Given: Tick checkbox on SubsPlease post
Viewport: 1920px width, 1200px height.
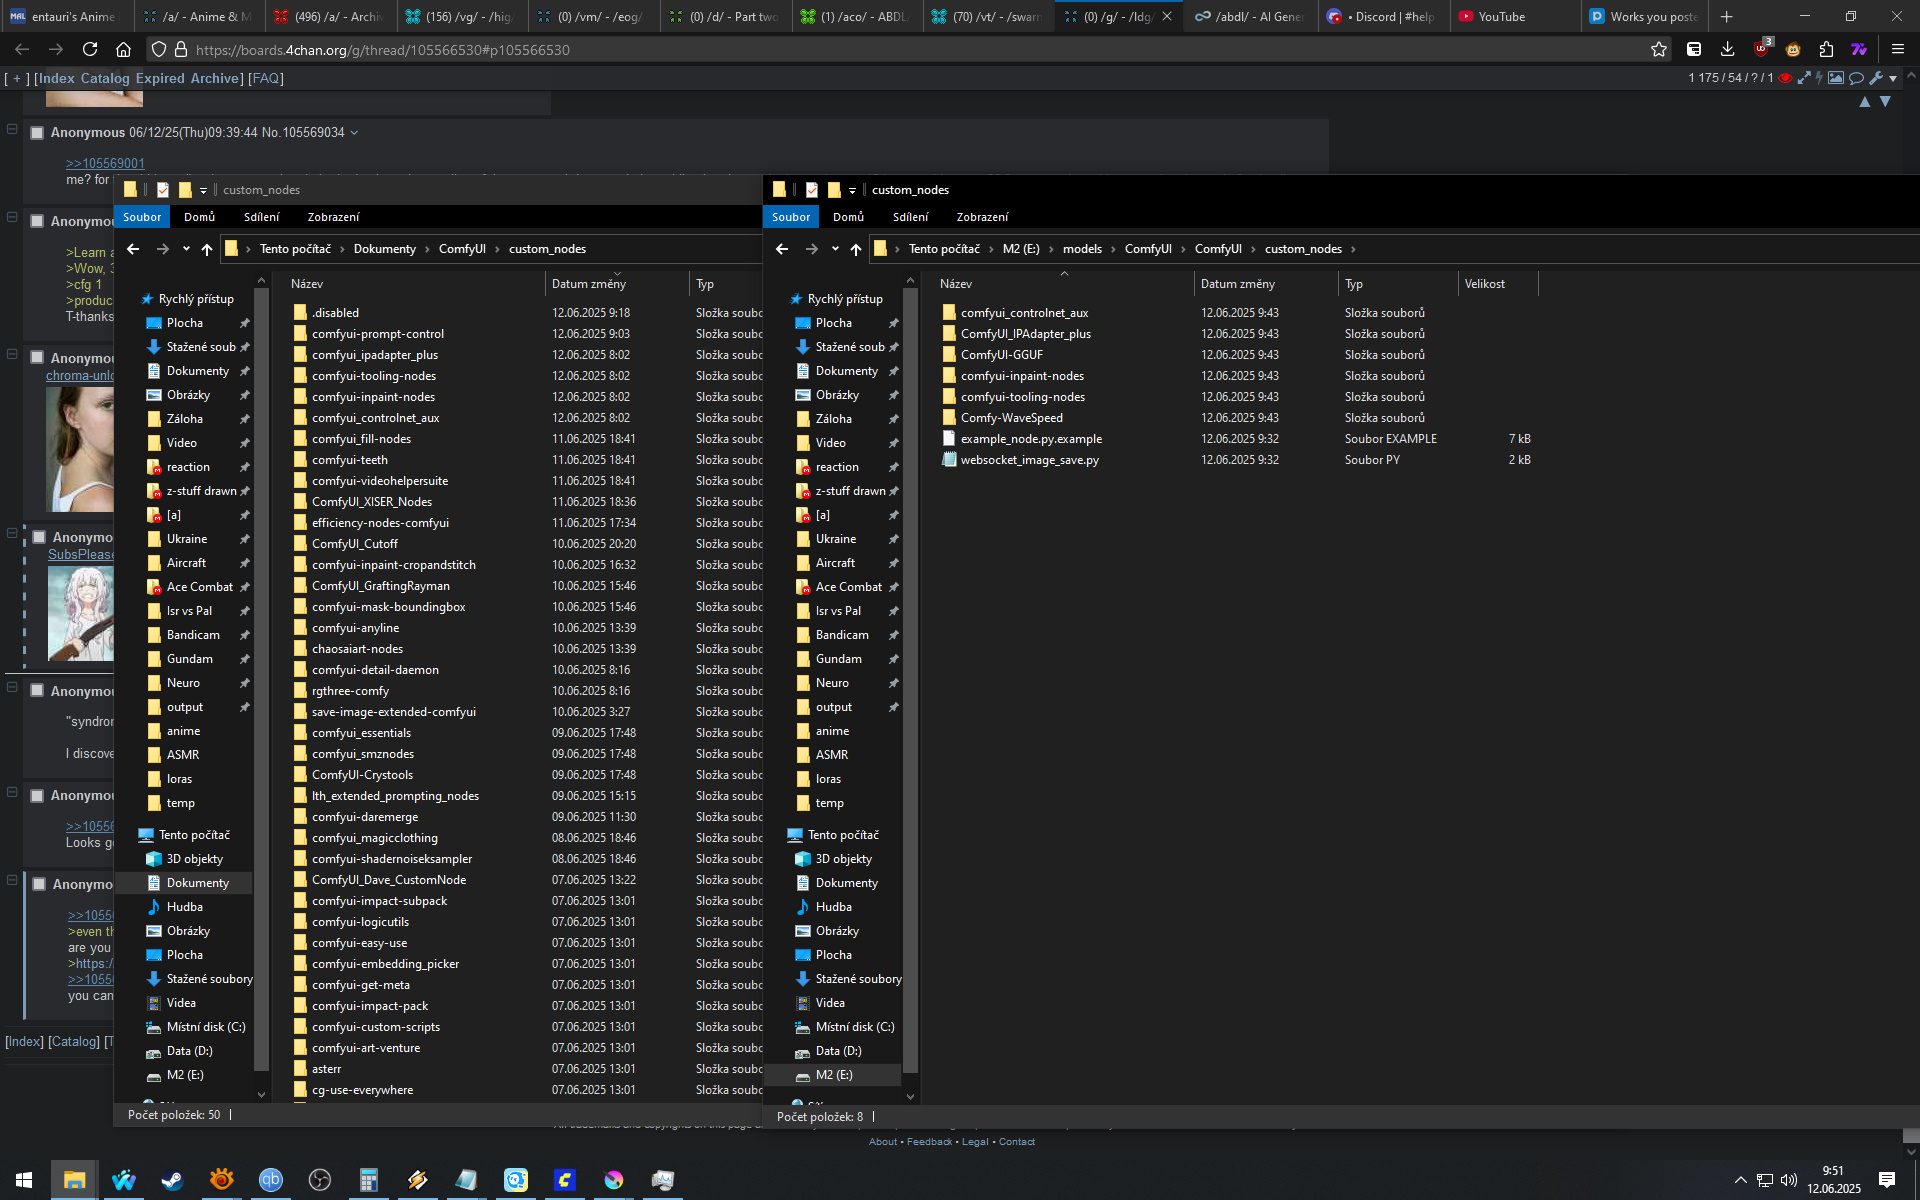Looking at the screenshot, I should pos(39,537).
